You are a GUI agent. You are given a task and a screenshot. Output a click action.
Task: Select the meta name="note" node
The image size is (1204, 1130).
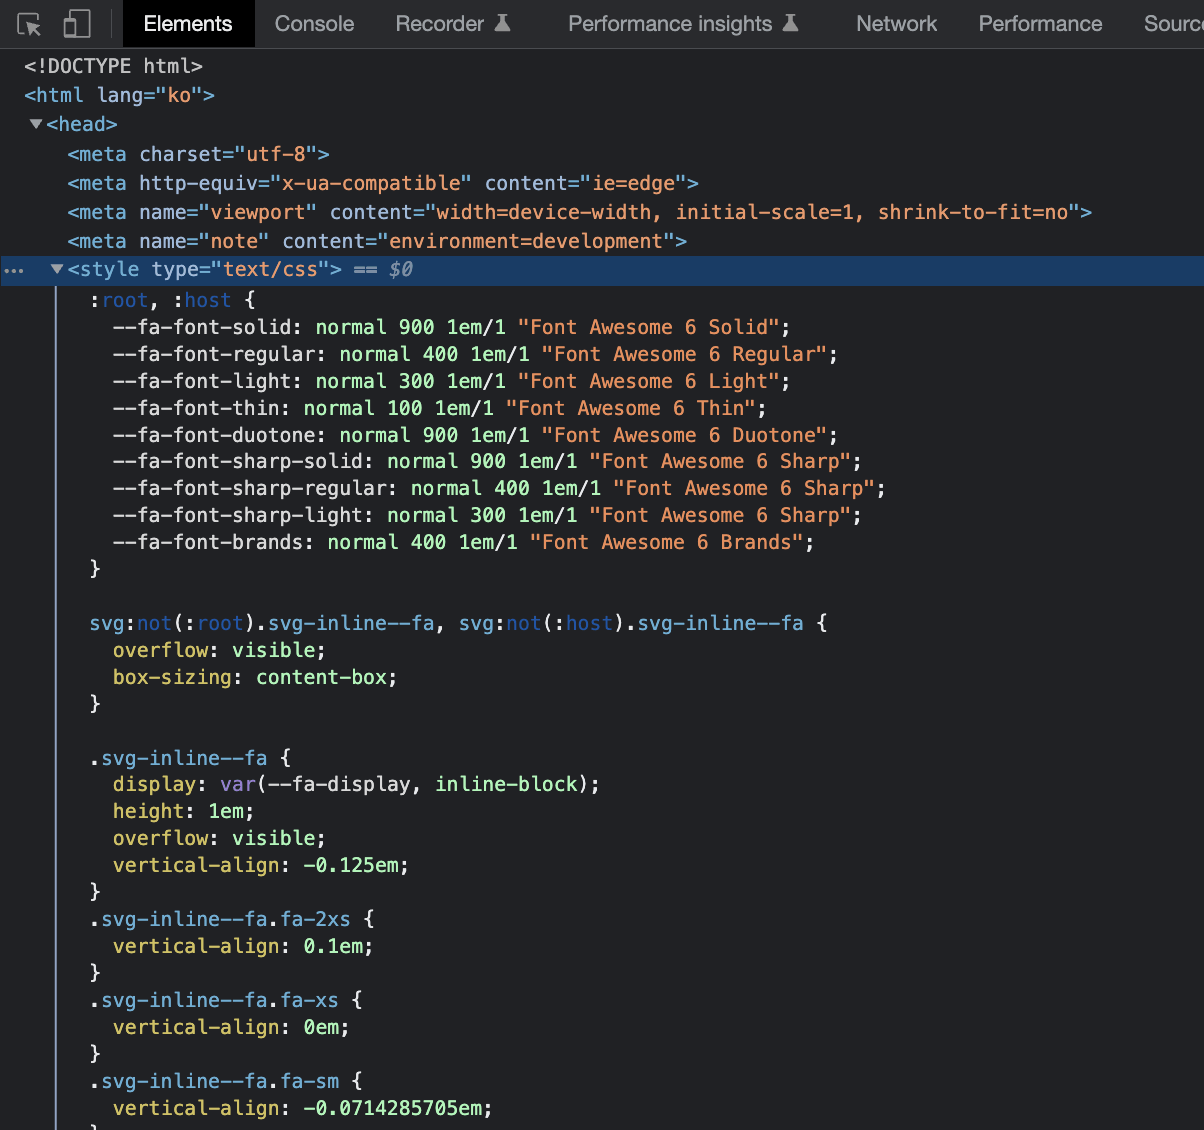377,241
